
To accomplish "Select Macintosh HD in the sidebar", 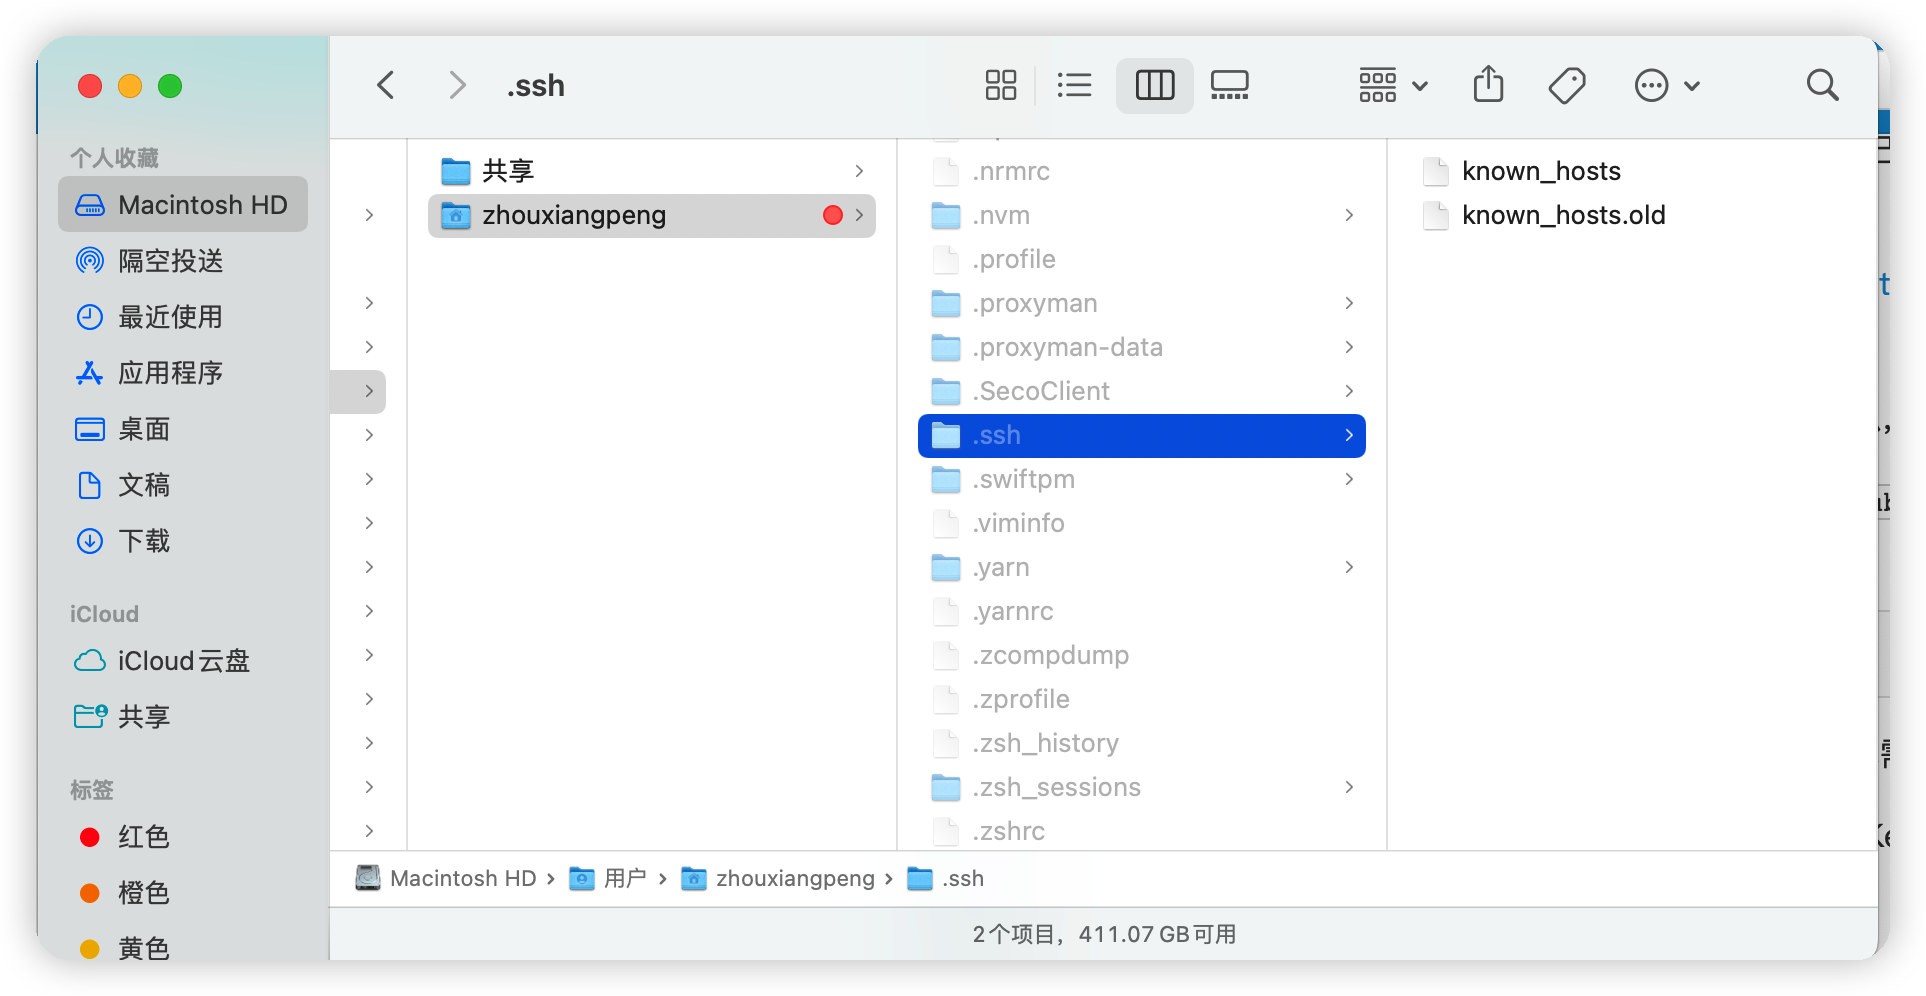I will point(183,205).
